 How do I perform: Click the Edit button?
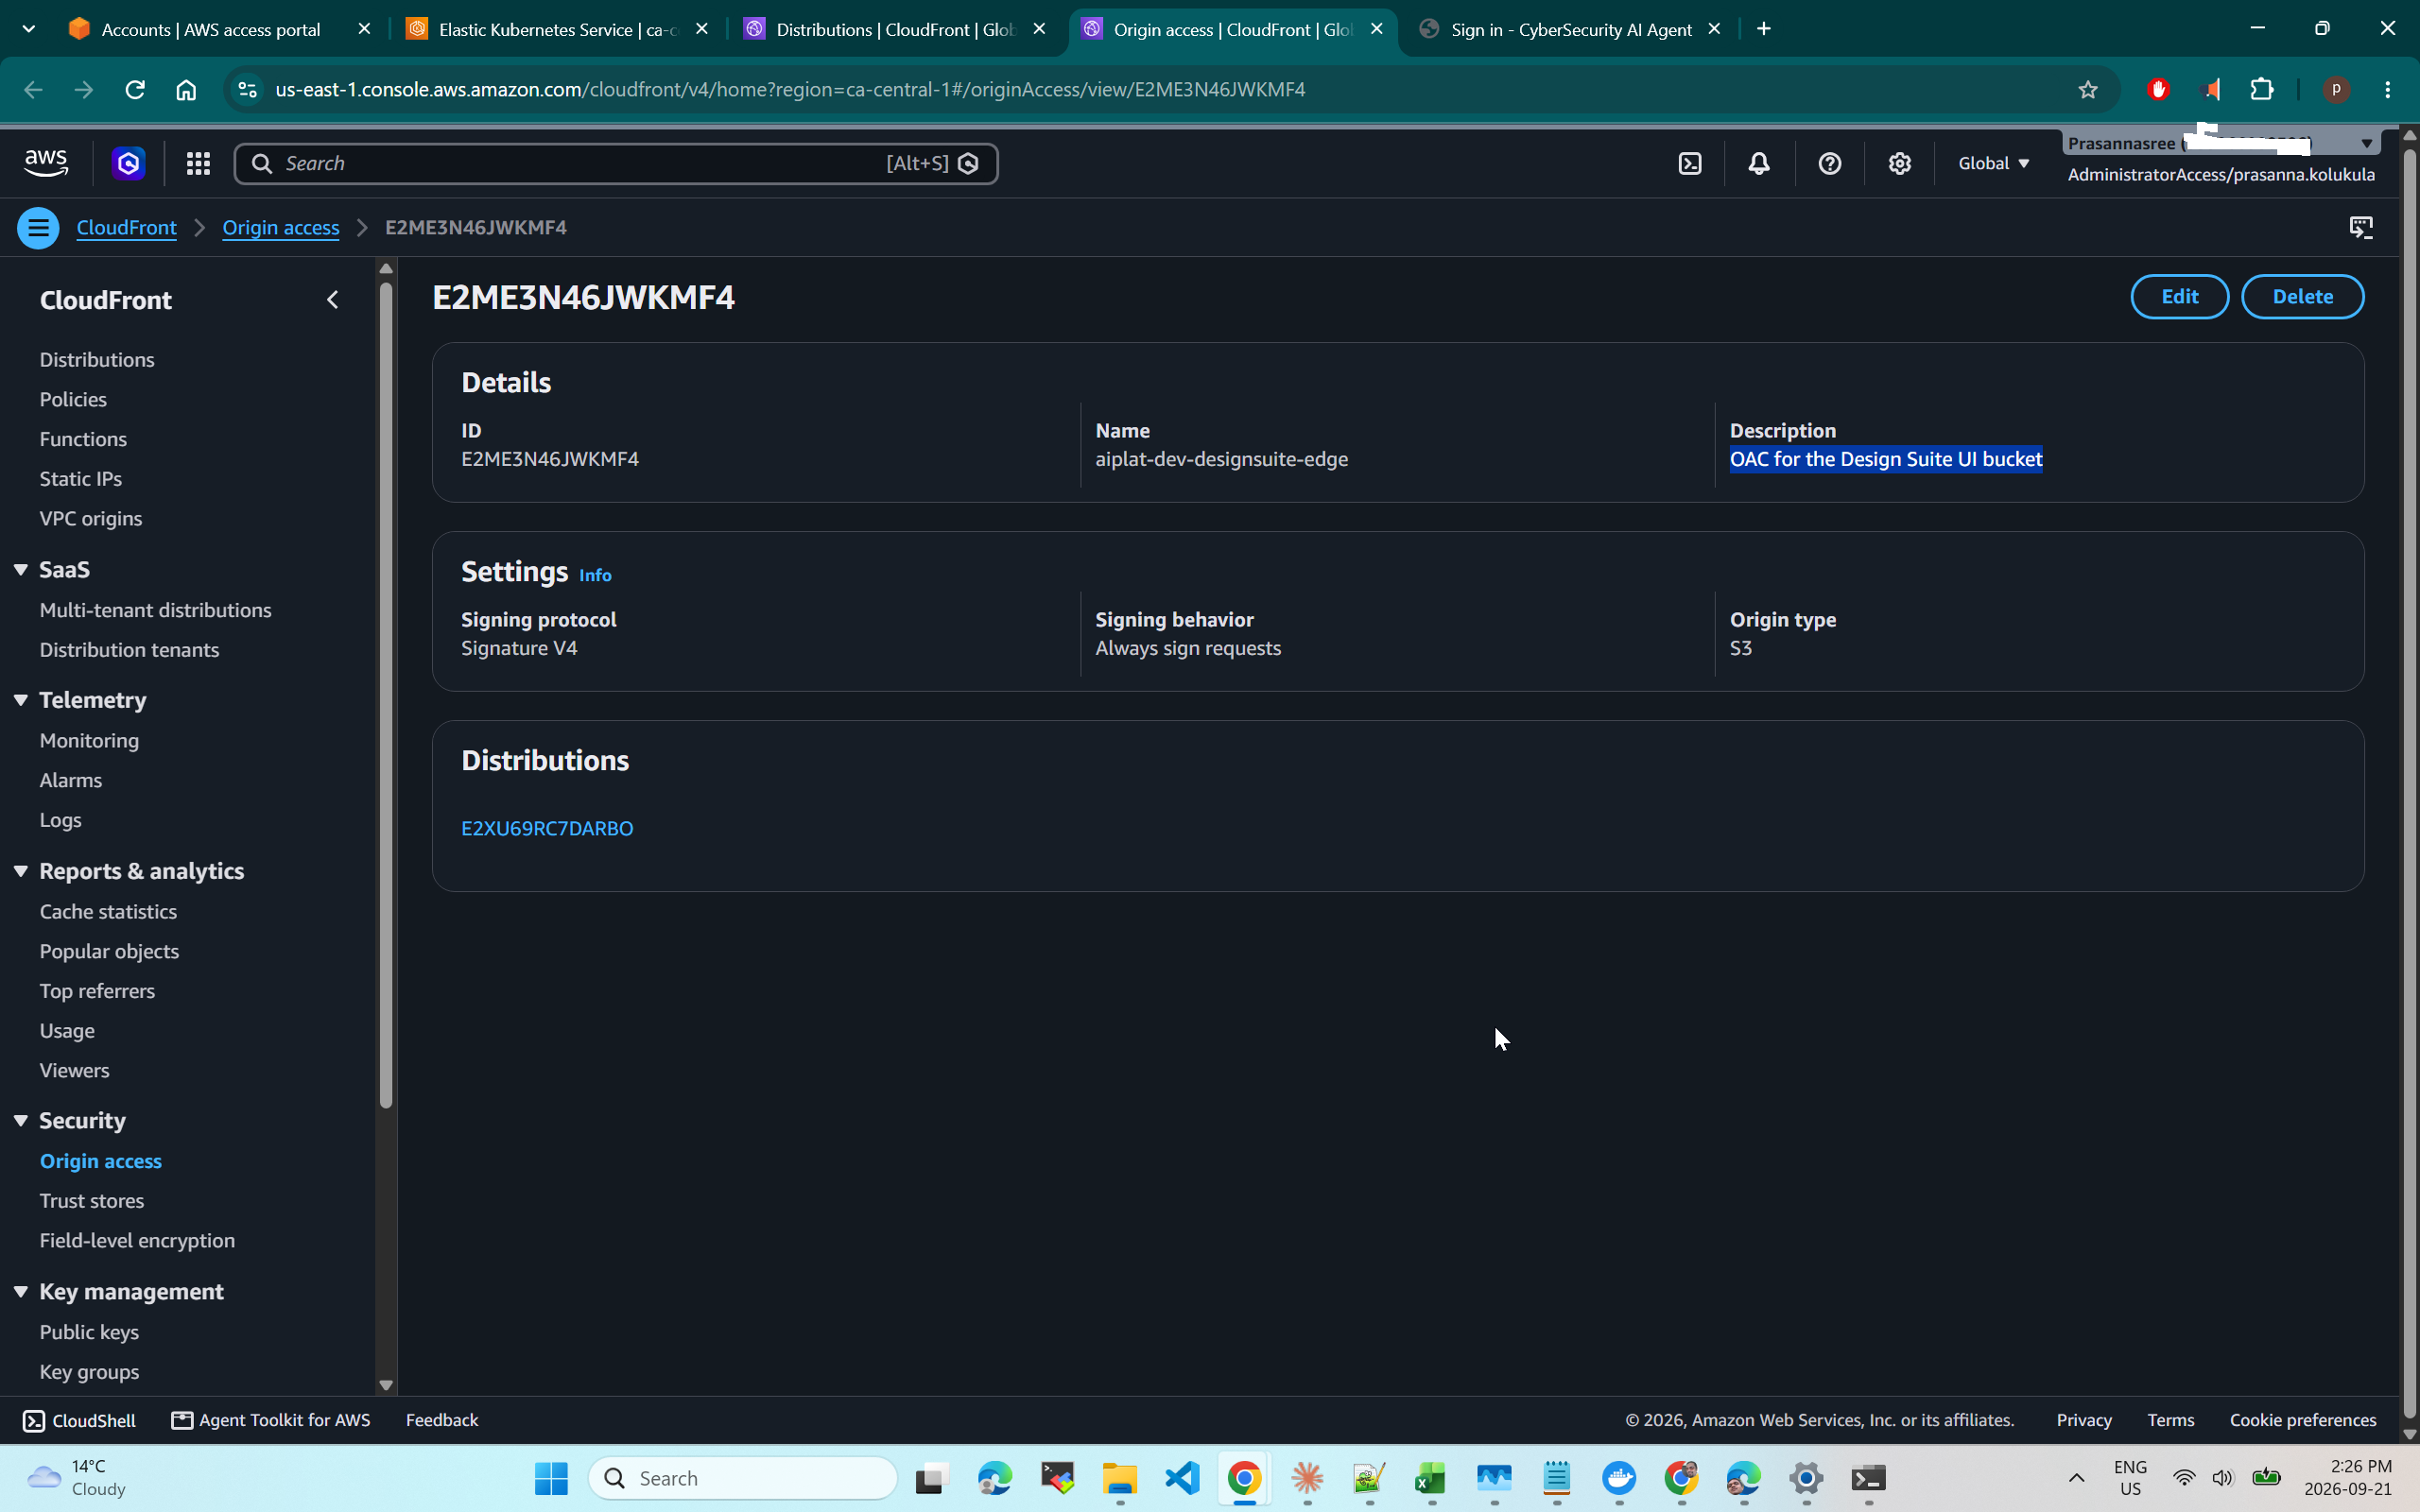coord(2179,297)
